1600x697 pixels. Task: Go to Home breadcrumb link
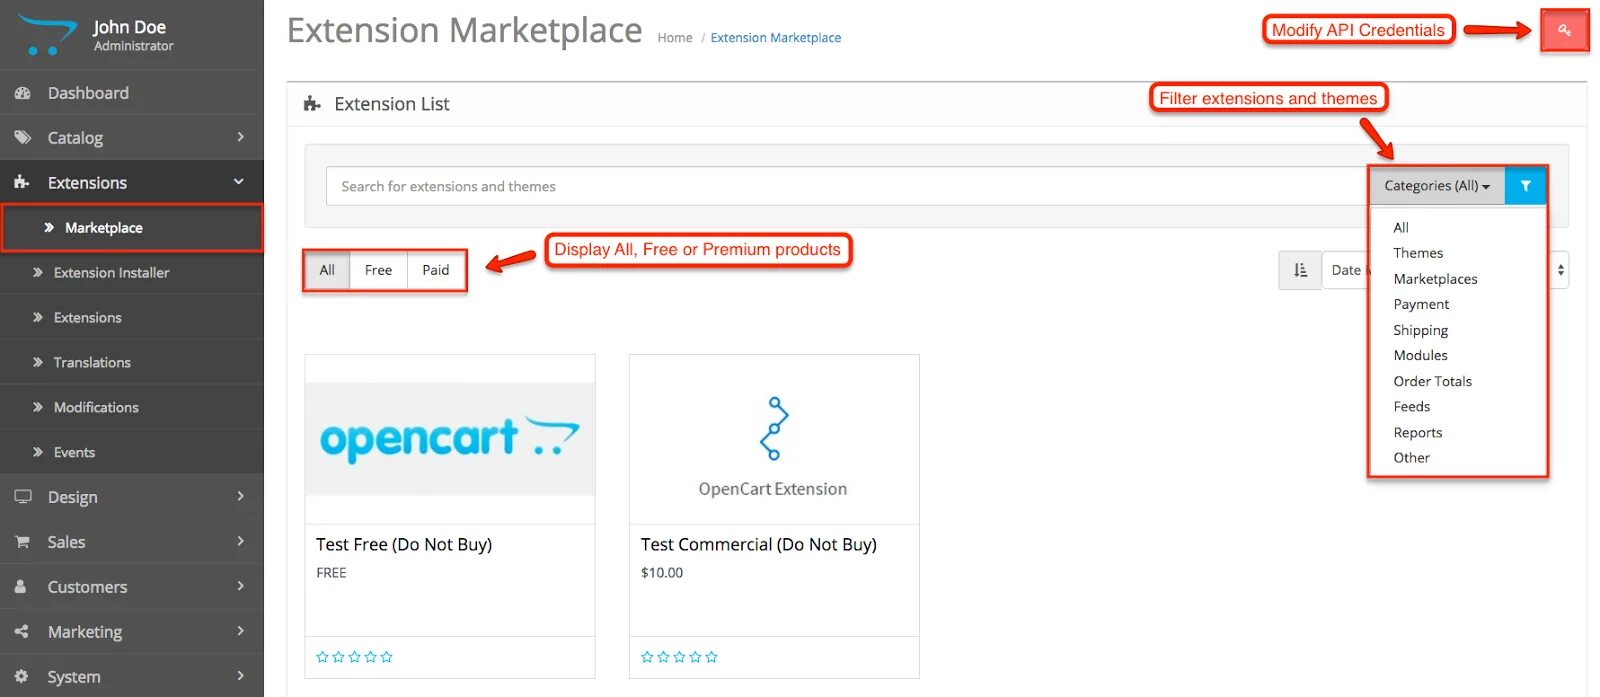675,38
